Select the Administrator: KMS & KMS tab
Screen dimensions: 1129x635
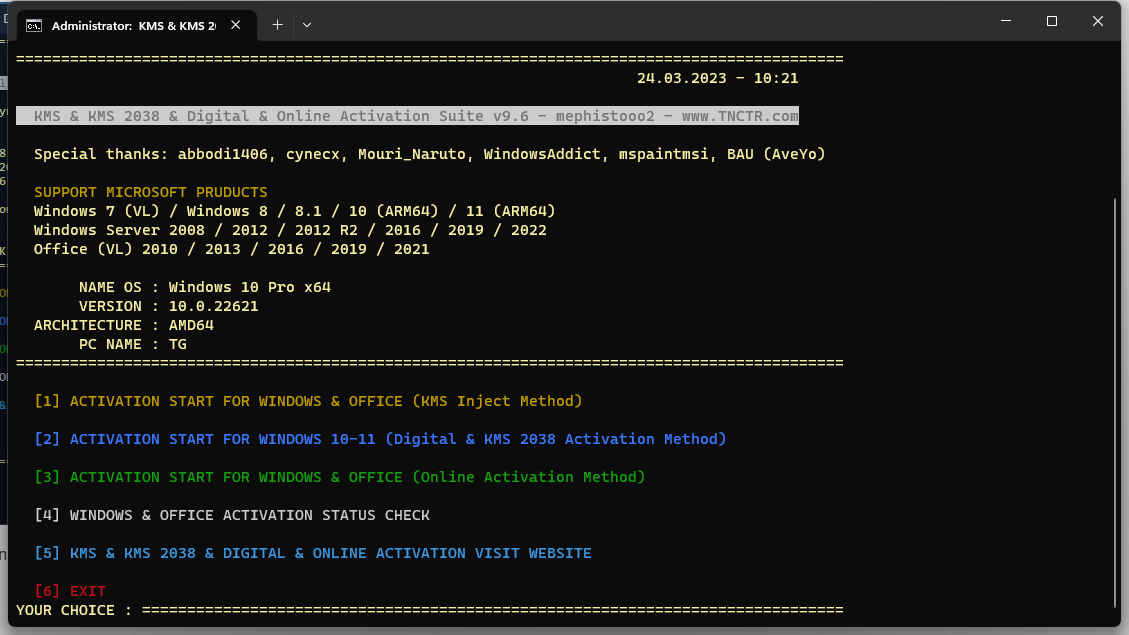click(137, 26)
